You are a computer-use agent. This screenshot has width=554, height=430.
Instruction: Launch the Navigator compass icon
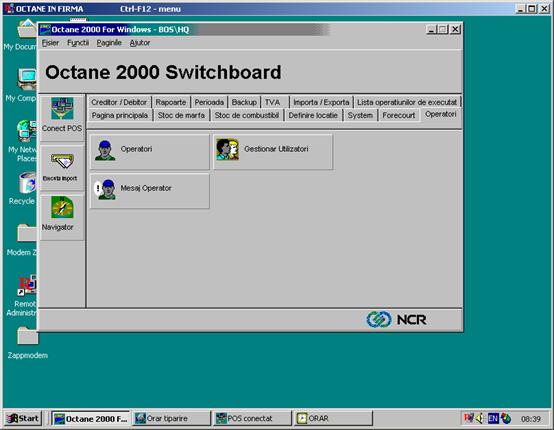click(62, 207)
